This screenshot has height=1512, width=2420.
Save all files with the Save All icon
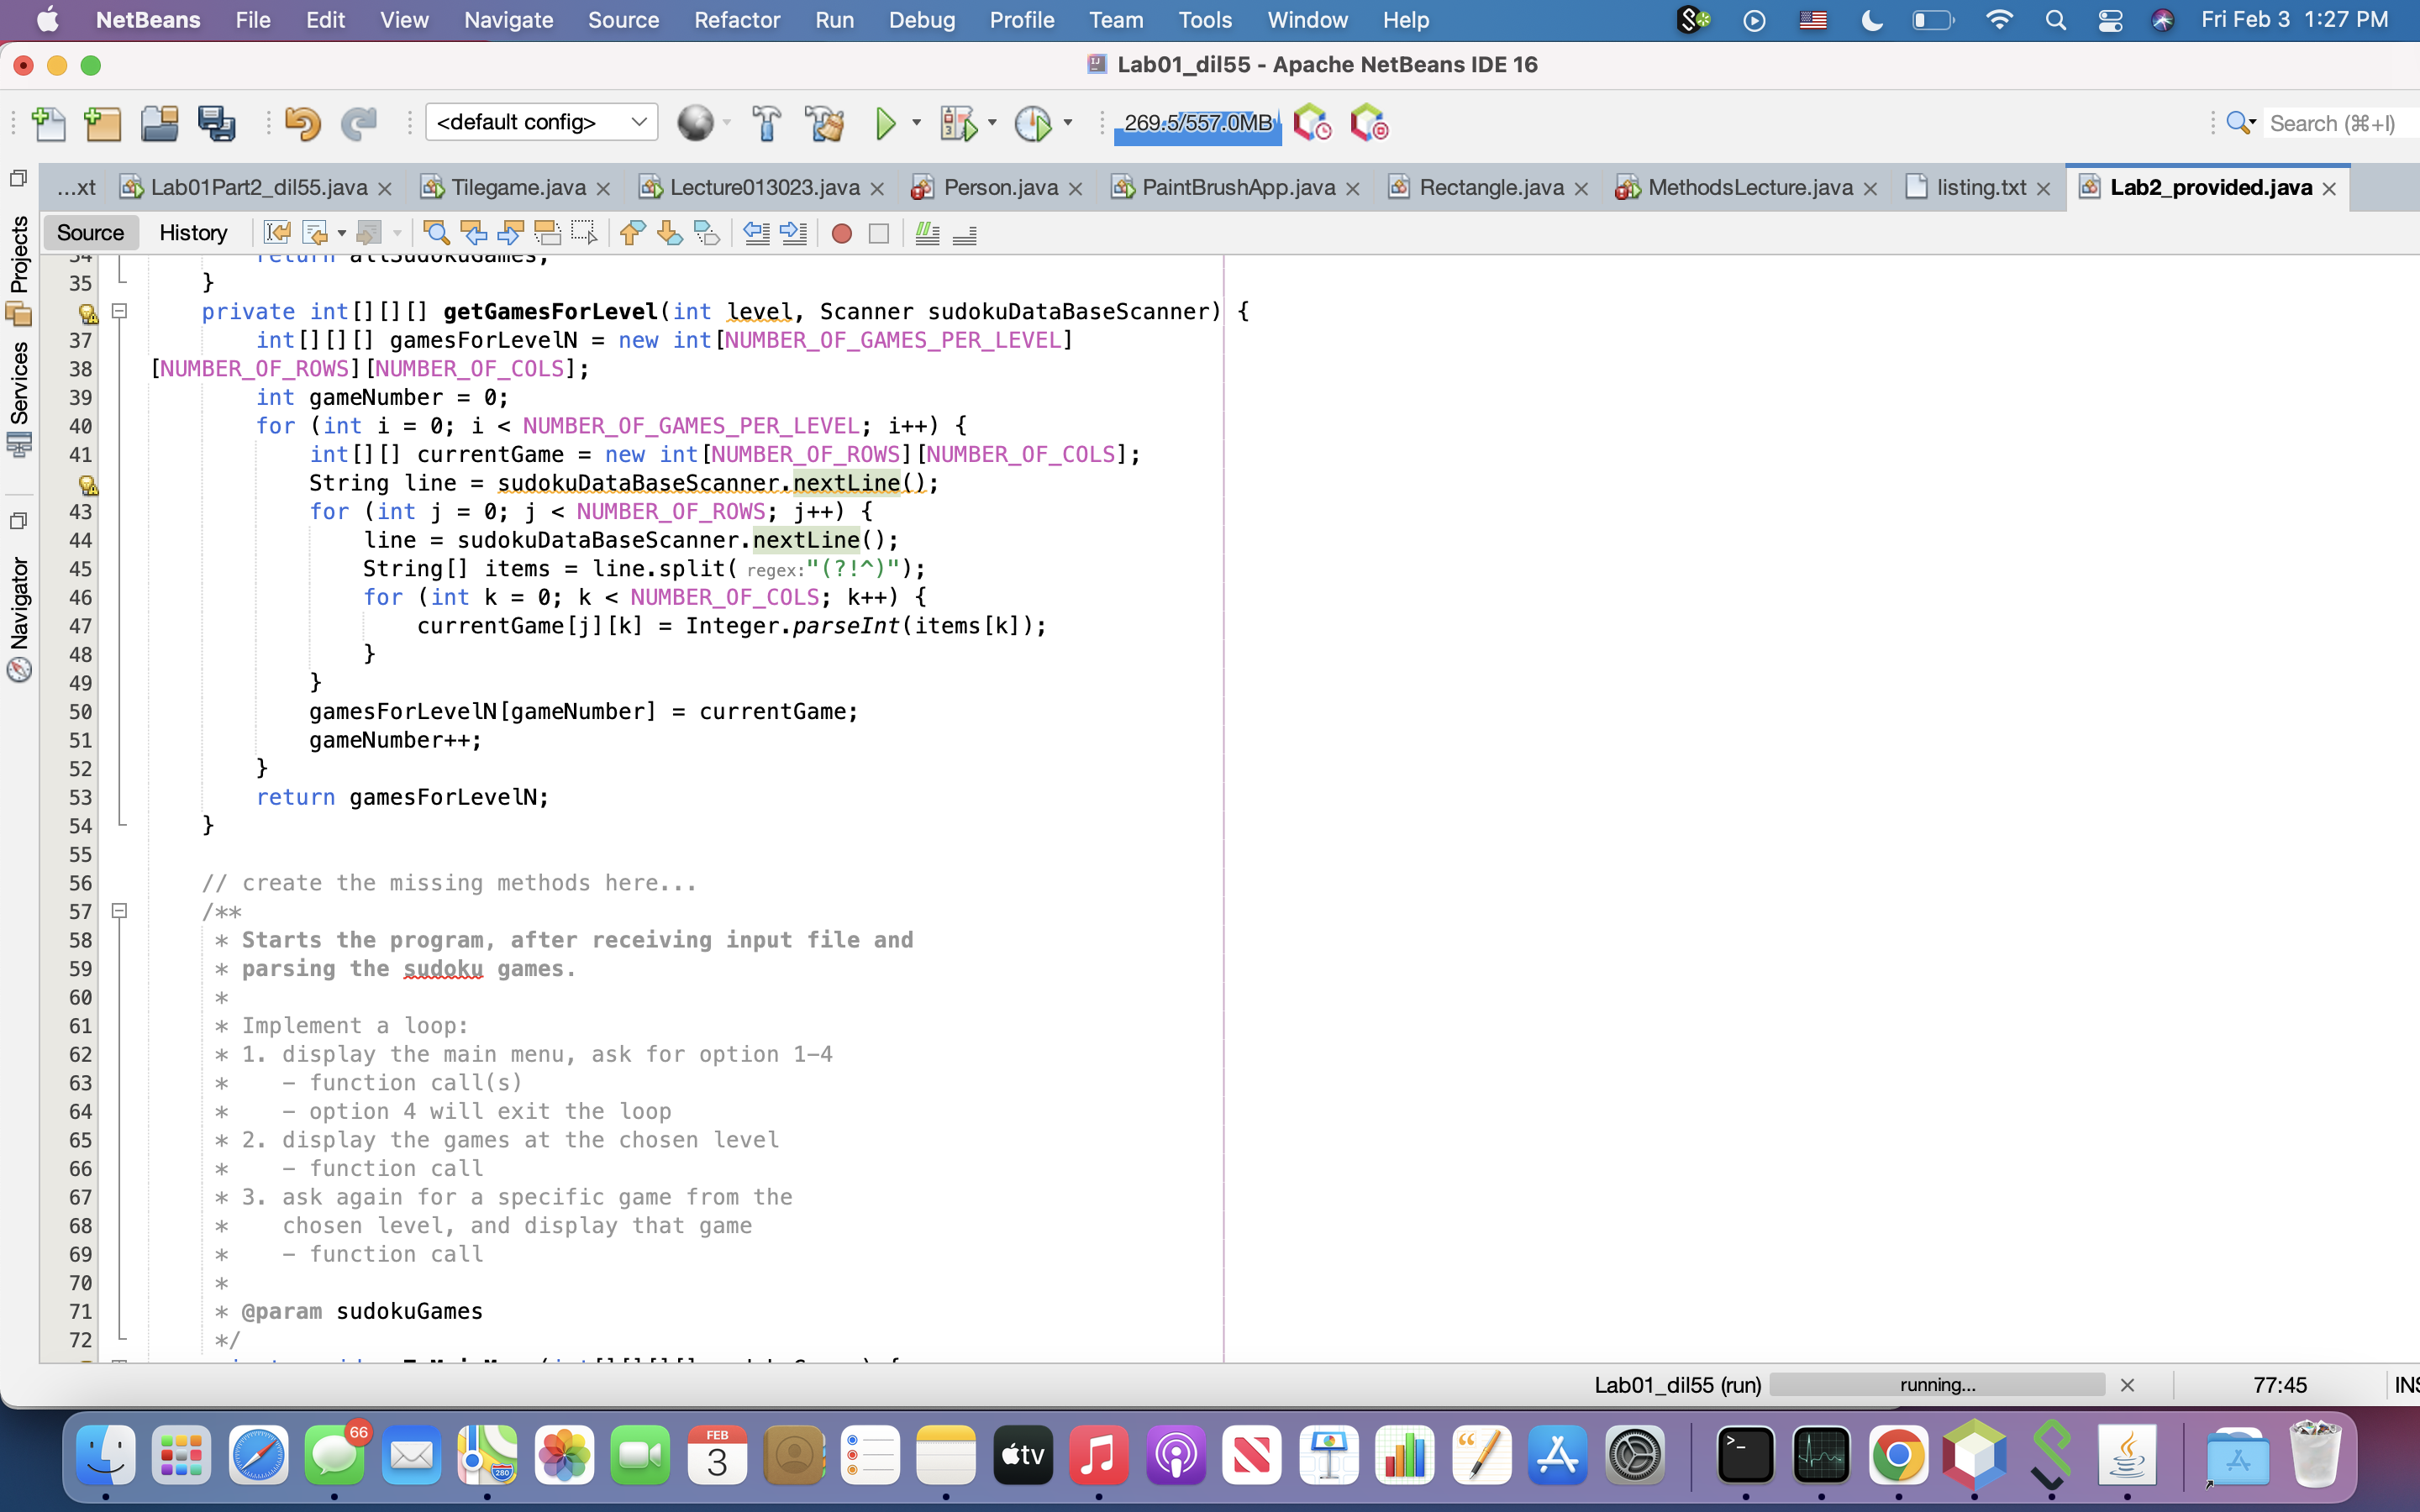point(218,123)
